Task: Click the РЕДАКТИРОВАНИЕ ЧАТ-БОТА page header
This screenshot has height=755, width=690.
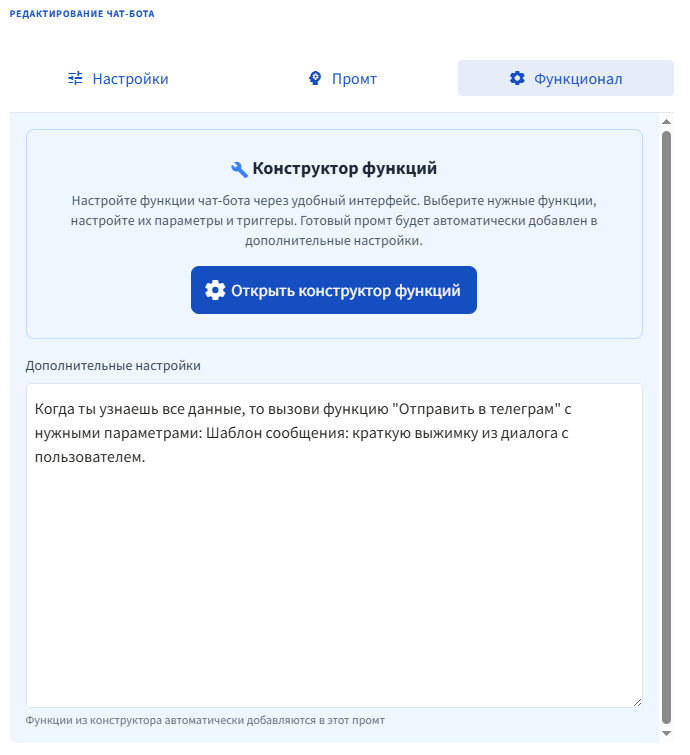Action: coord(82,15)
